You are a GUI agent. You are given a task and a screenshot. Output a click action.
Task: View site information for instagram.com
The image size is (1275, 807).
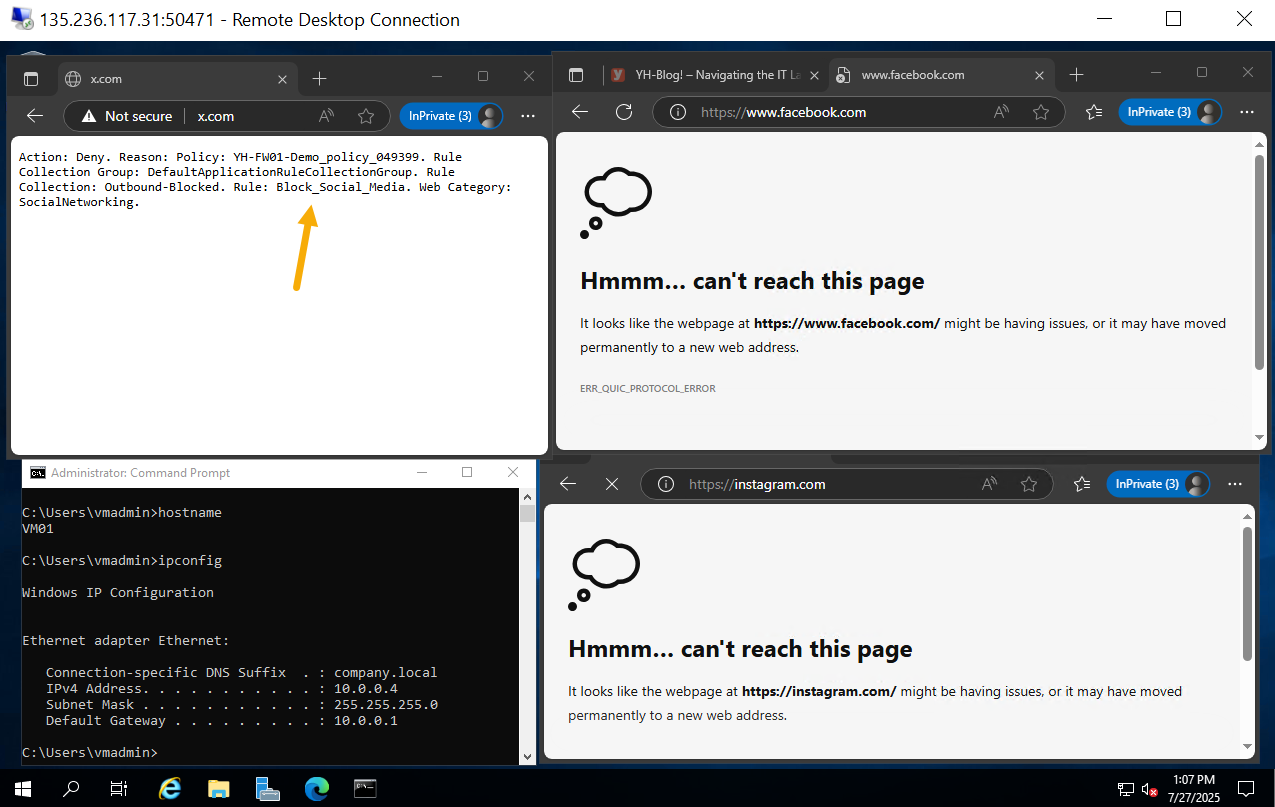(666, 484)
